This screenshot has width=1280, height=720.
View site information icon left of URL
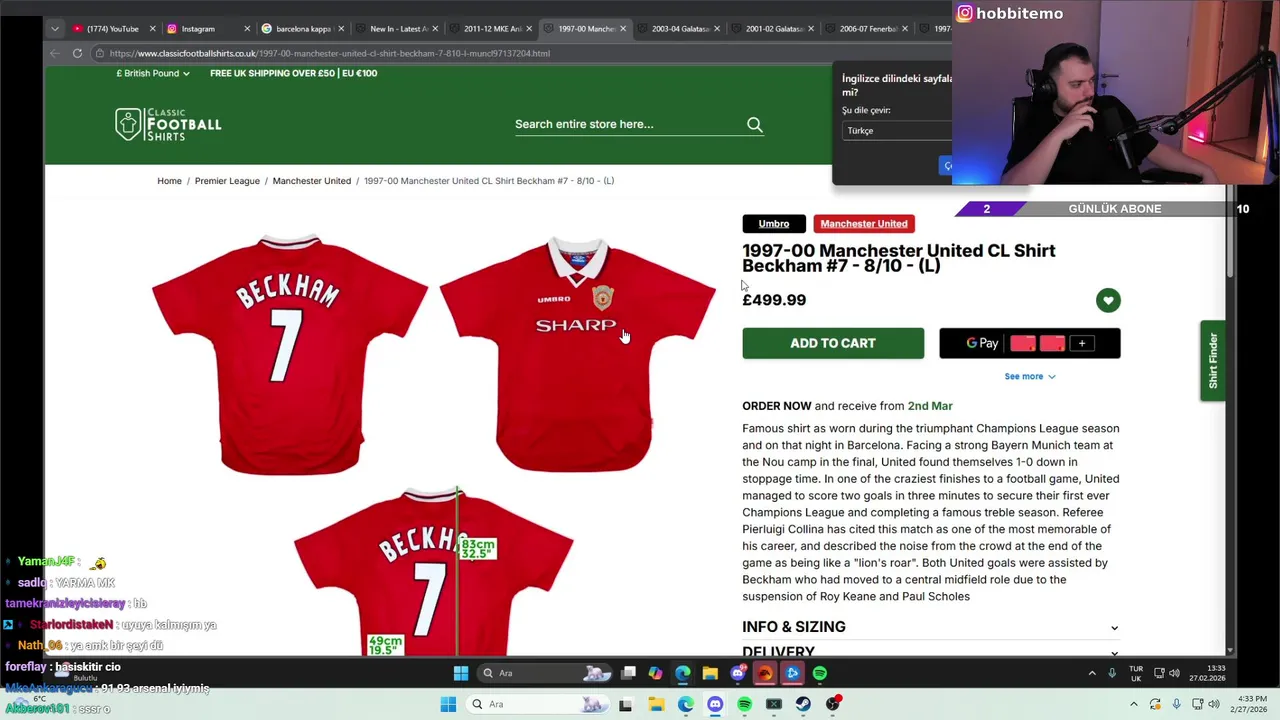[100, 53]
